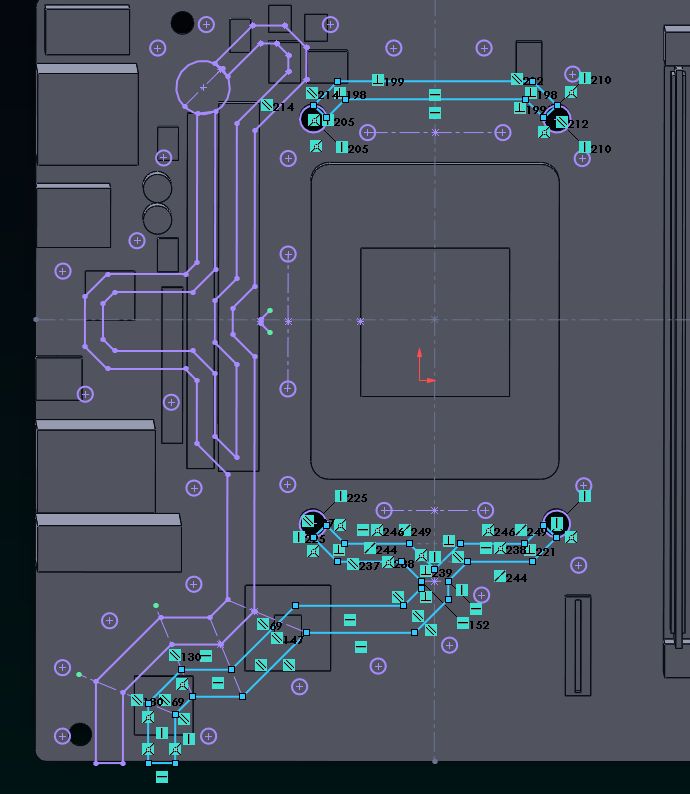Select the small vertical slot connector at lower right
This screenshot has width=690, height=794.
tap(578, 645)
